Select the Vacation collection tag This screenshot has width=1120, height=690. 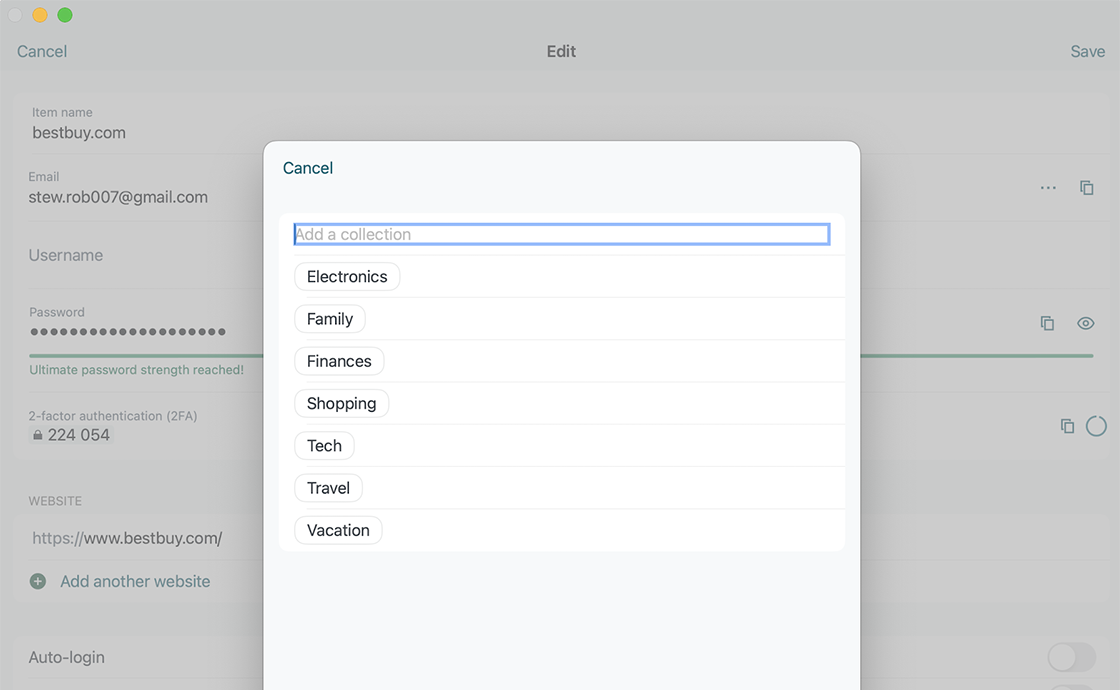339,530
